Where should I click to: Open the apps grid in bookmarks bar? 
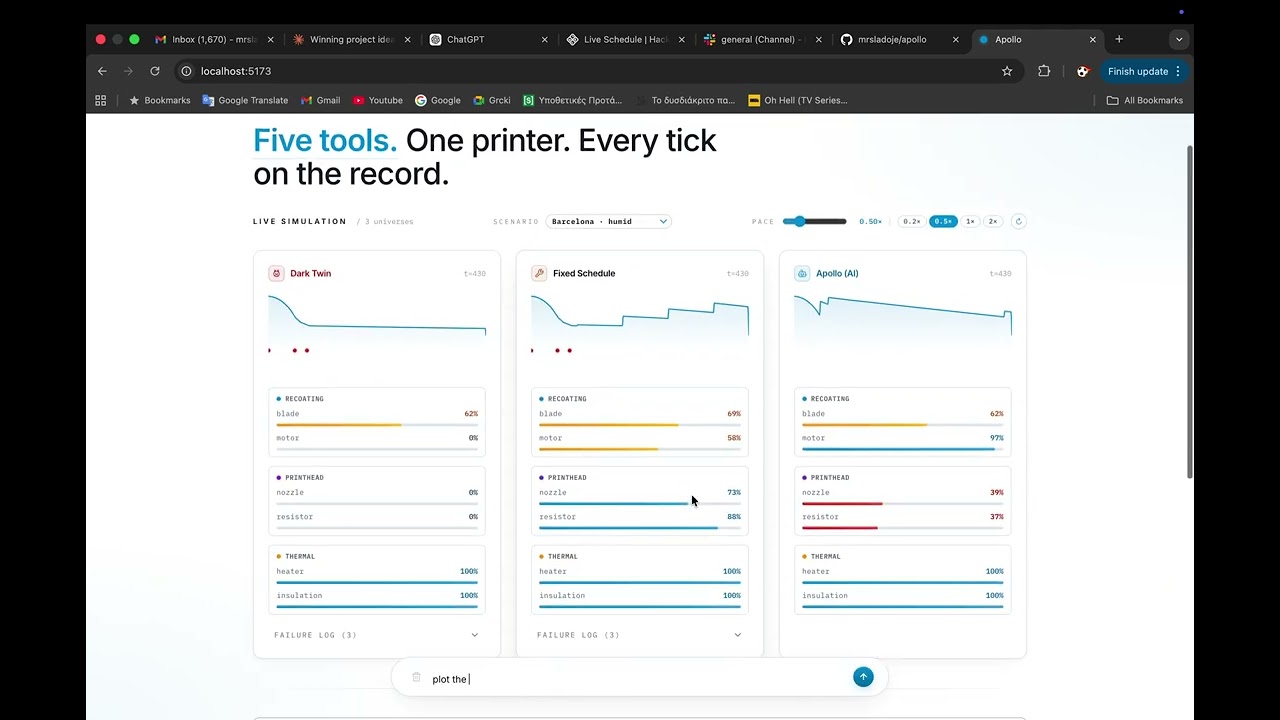pyautogui.click(x=100, y=100)
